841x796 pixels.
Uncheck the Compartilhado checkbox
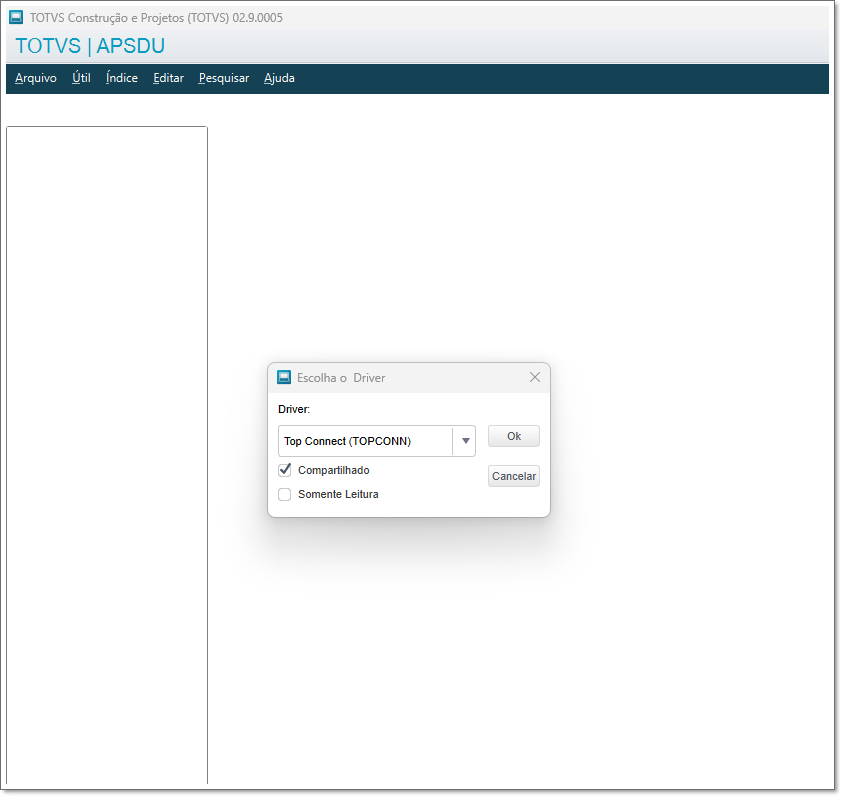[x=285, y=470]
